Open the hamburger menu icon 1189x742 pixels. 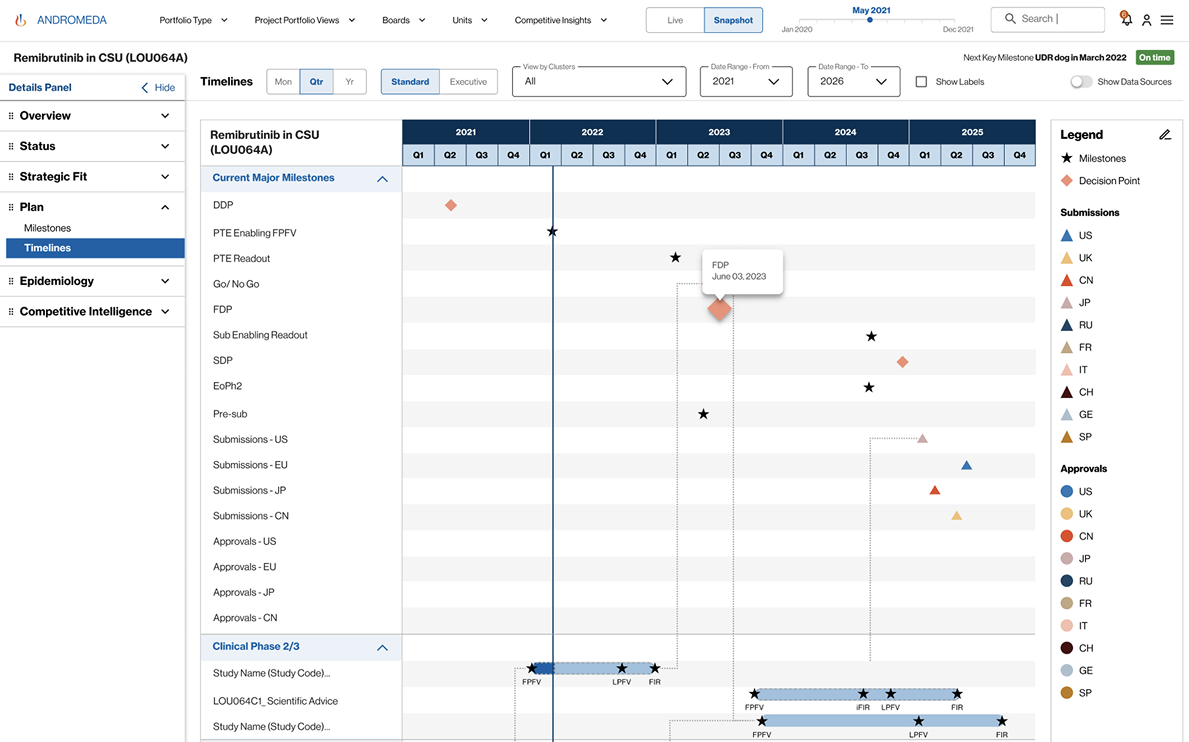pos(1167,20)
